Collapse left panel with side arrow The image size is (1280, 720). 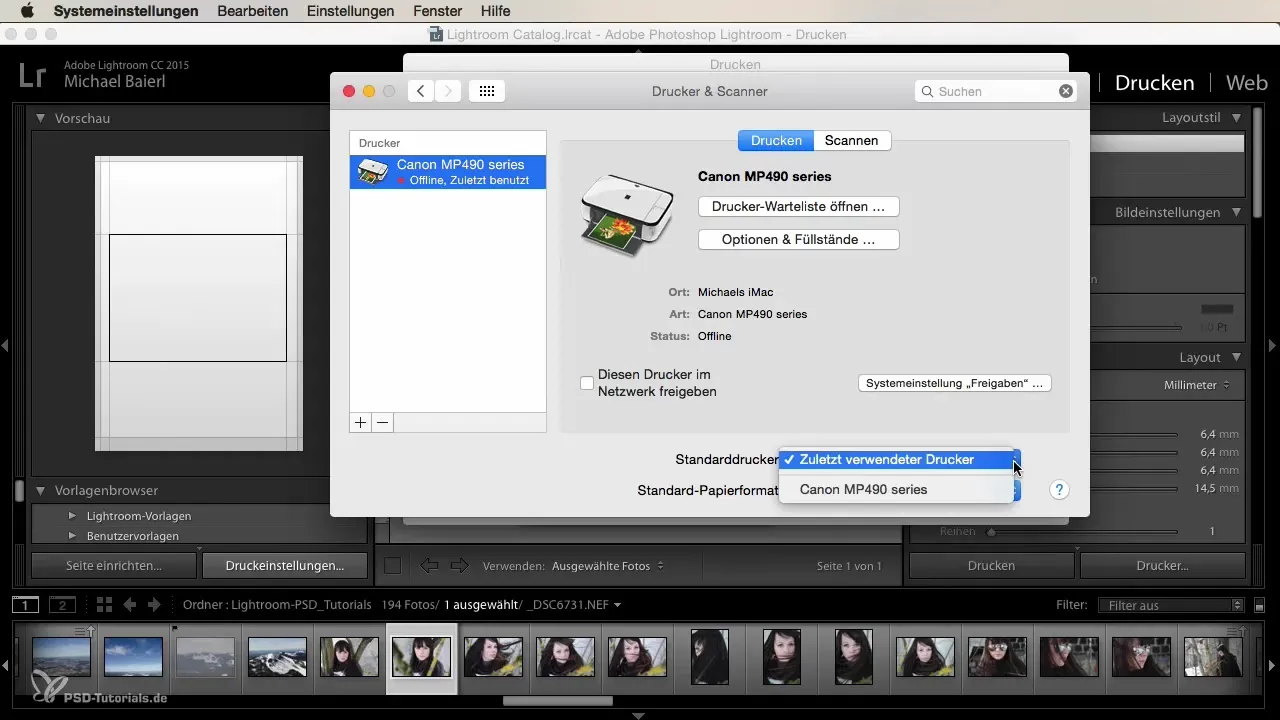coord(5,345)
